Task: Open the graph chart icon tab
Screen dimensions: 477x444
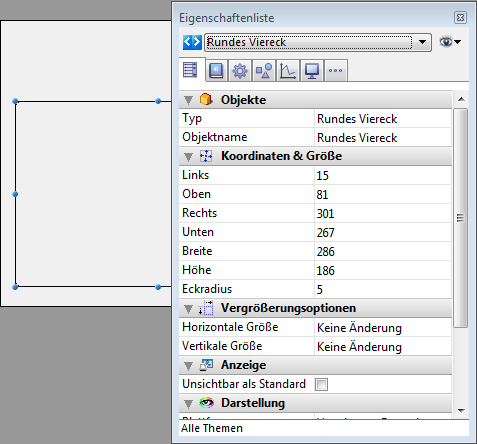Action: click(288, 71)
